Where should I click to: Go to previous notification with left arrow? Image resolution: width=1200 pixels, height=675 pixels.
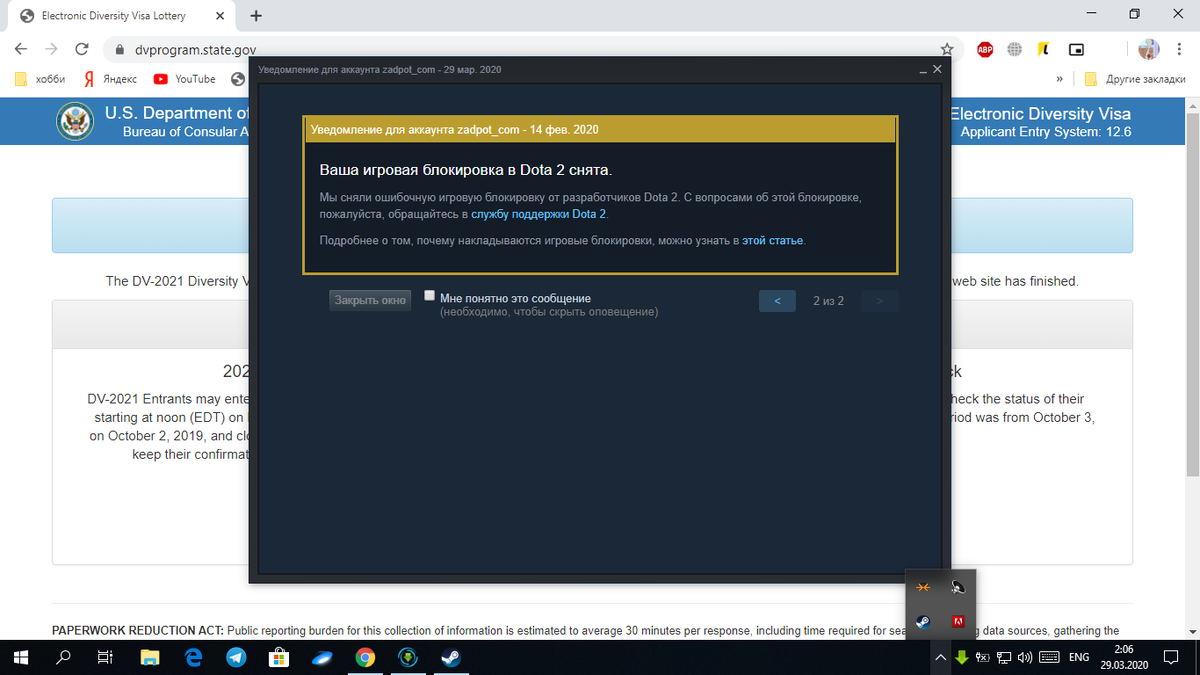coord(777,300)
